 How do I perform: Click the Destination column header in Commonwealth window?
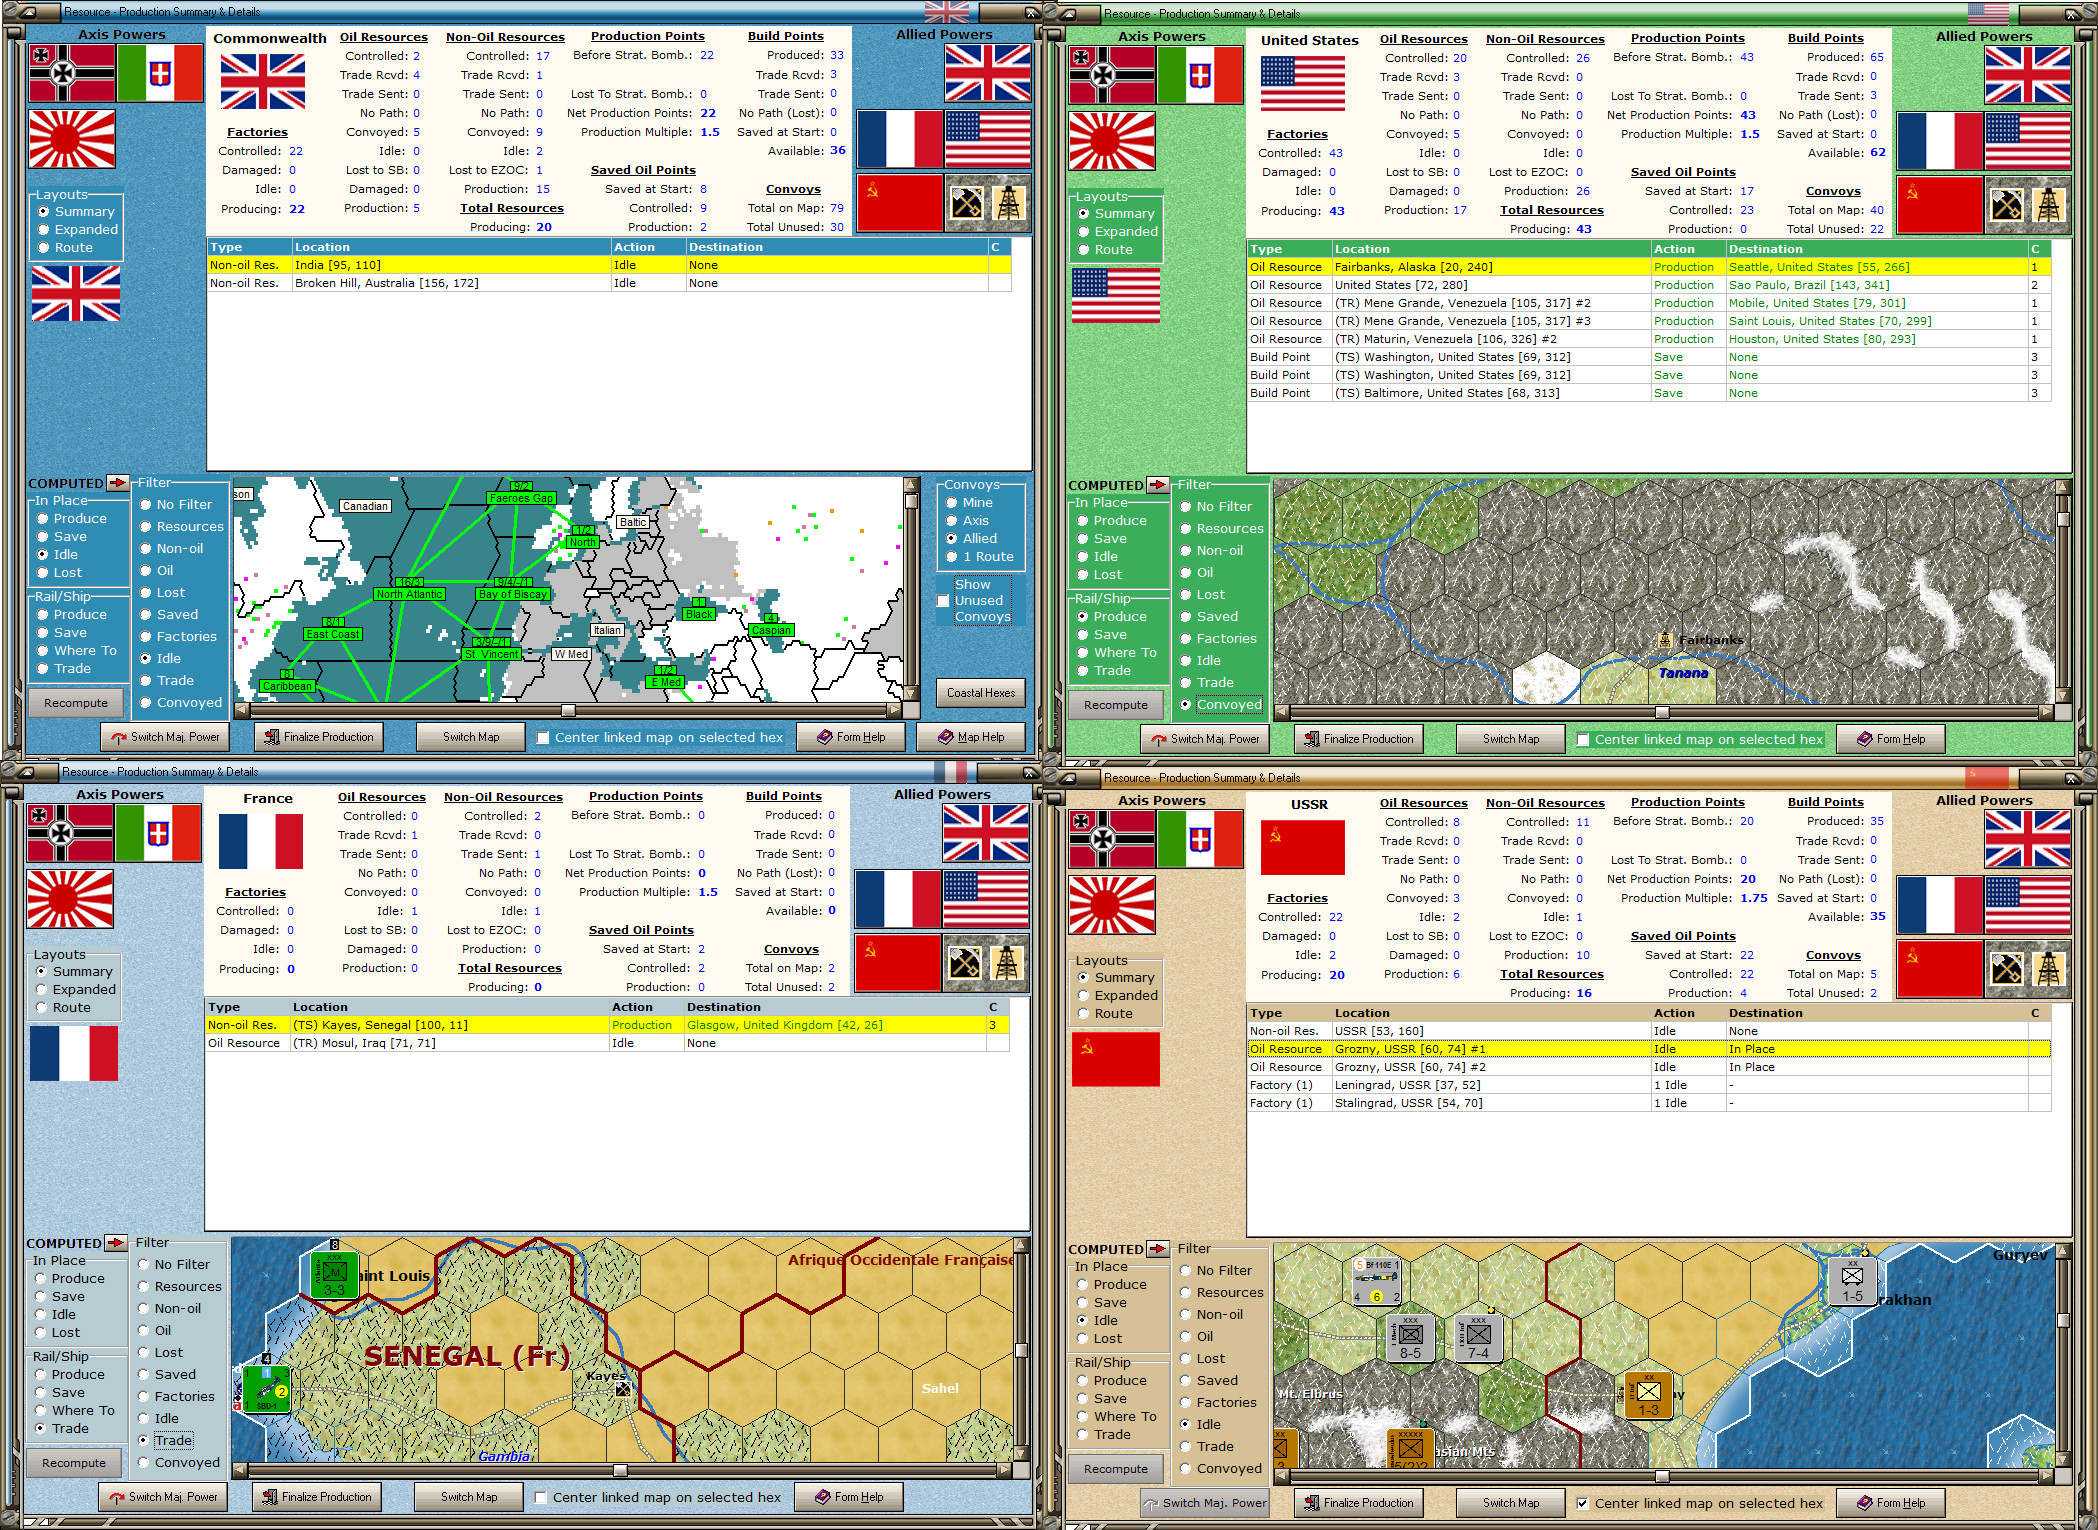836,248
